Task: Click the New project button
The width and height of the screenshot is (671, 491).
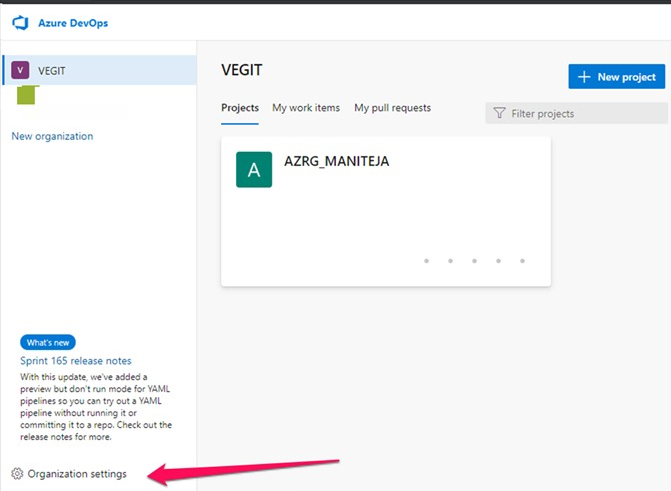Action: point(617,77)
